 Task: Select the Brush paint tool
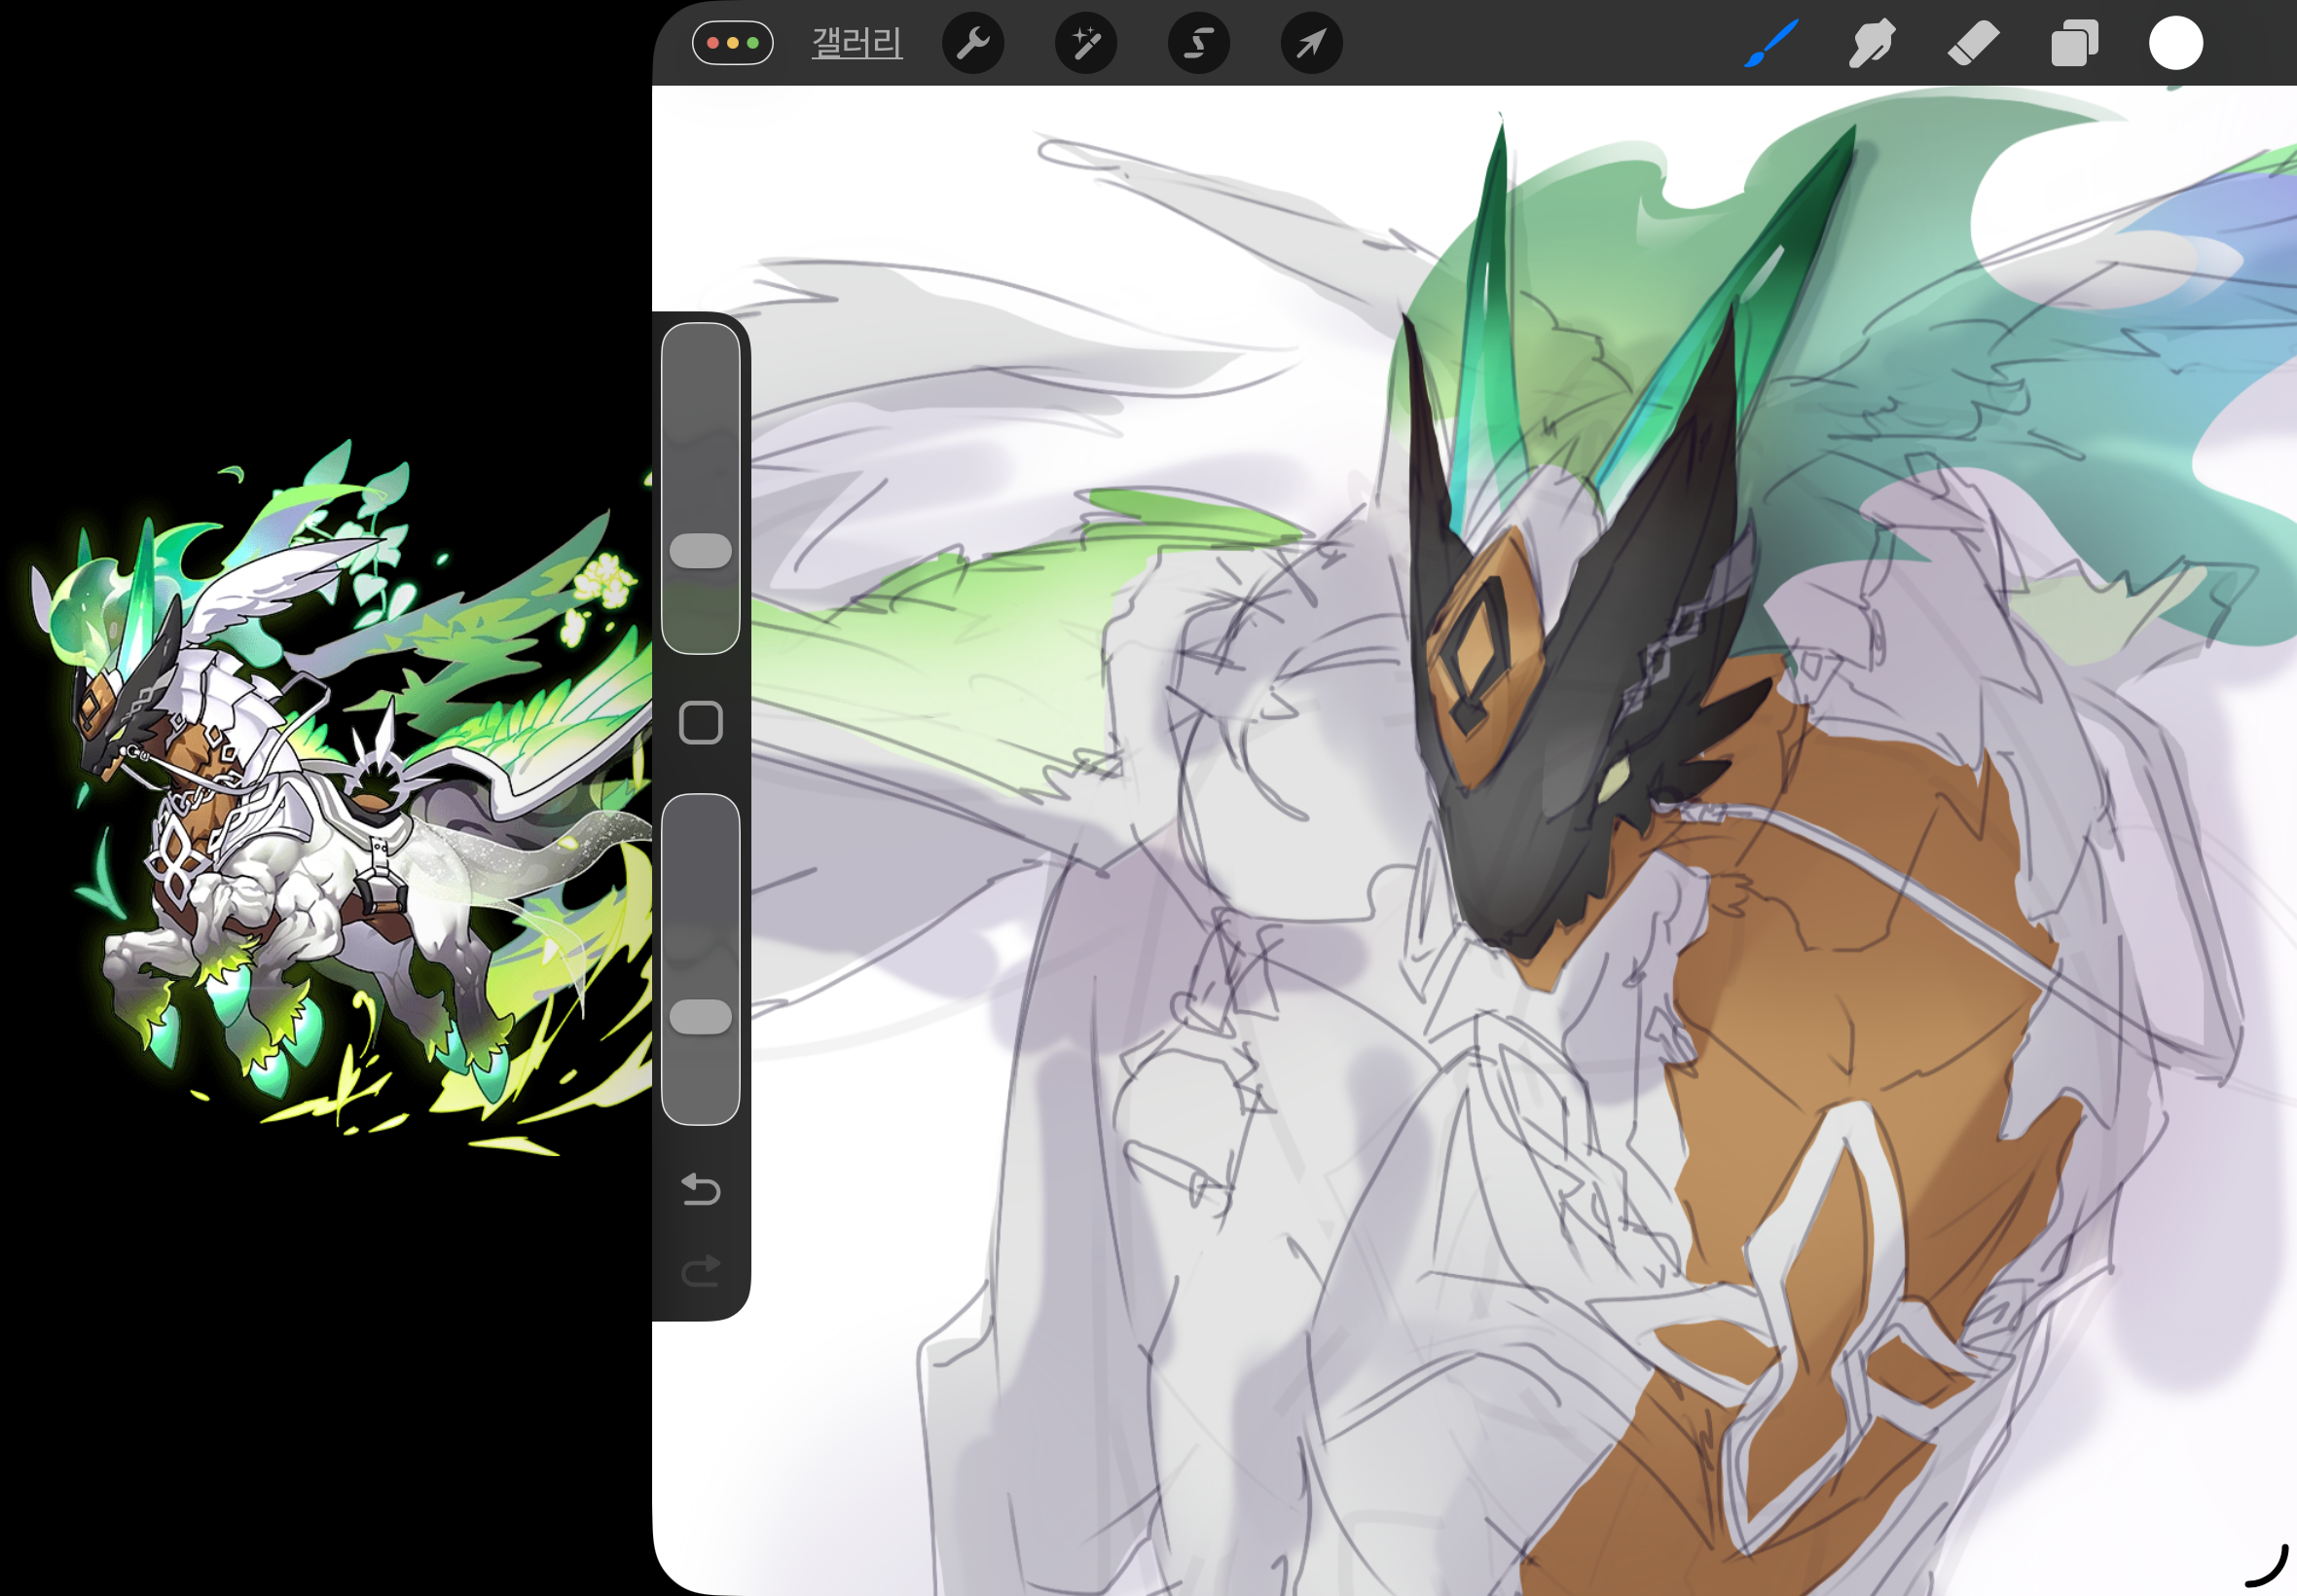[x=1771, y=44]
